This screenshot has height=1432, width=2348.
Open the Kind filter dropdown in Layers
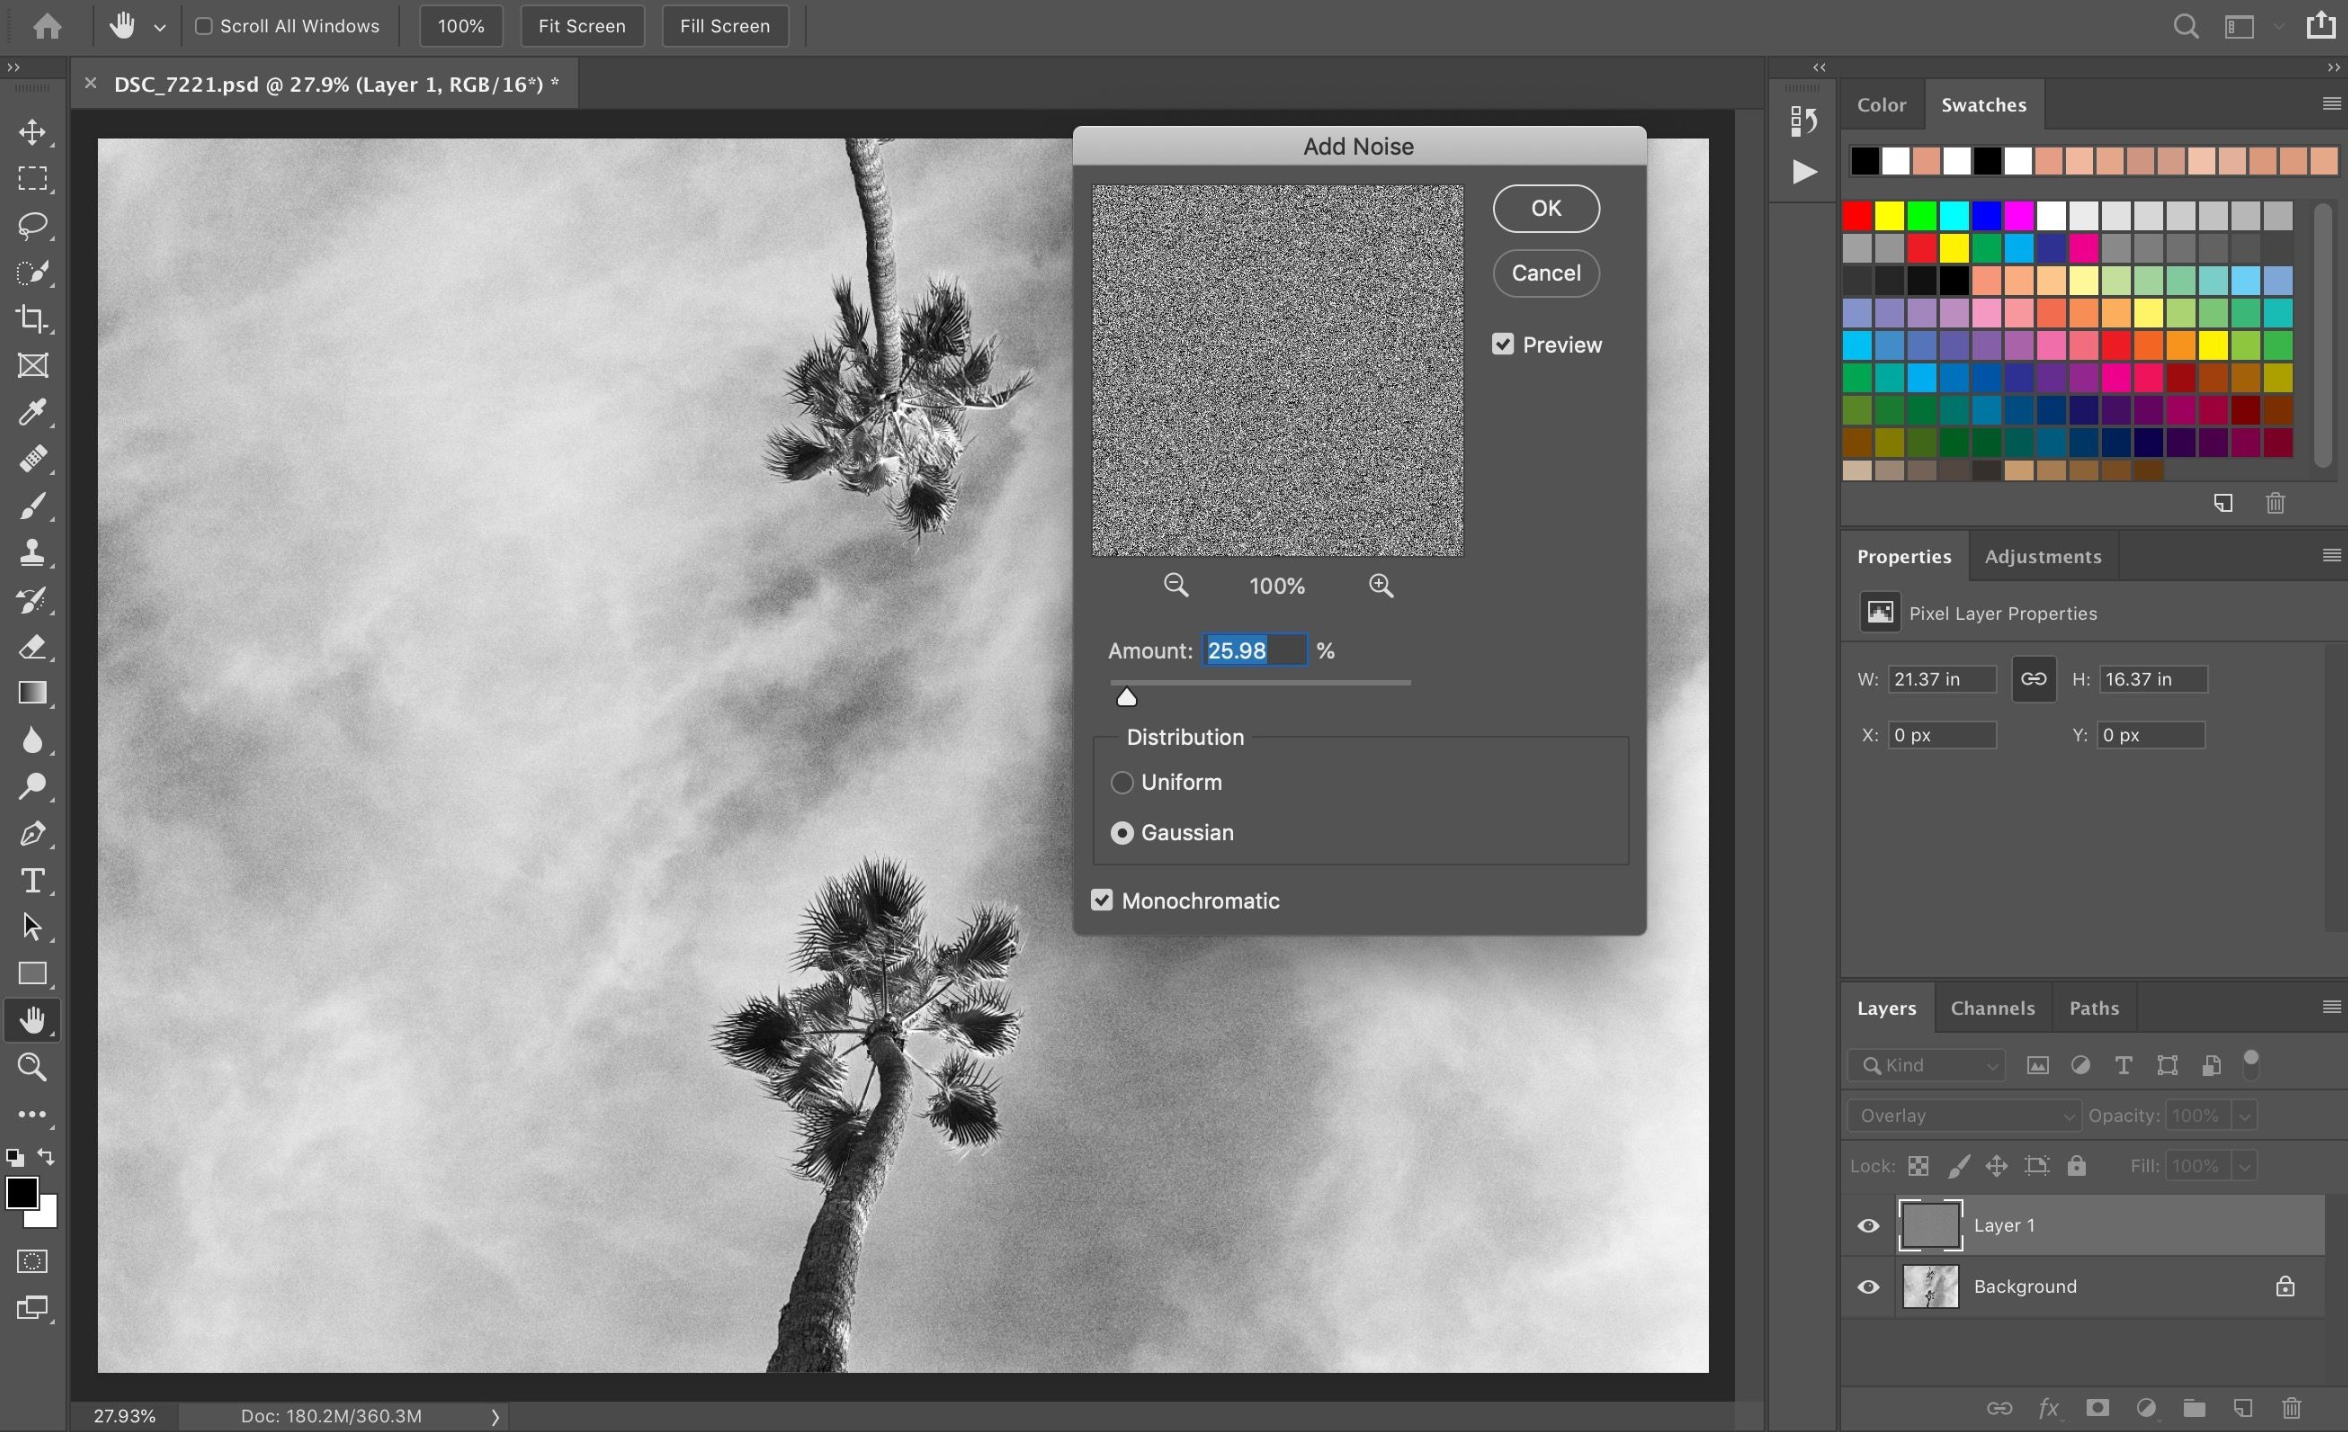tap(1926, 1065)
